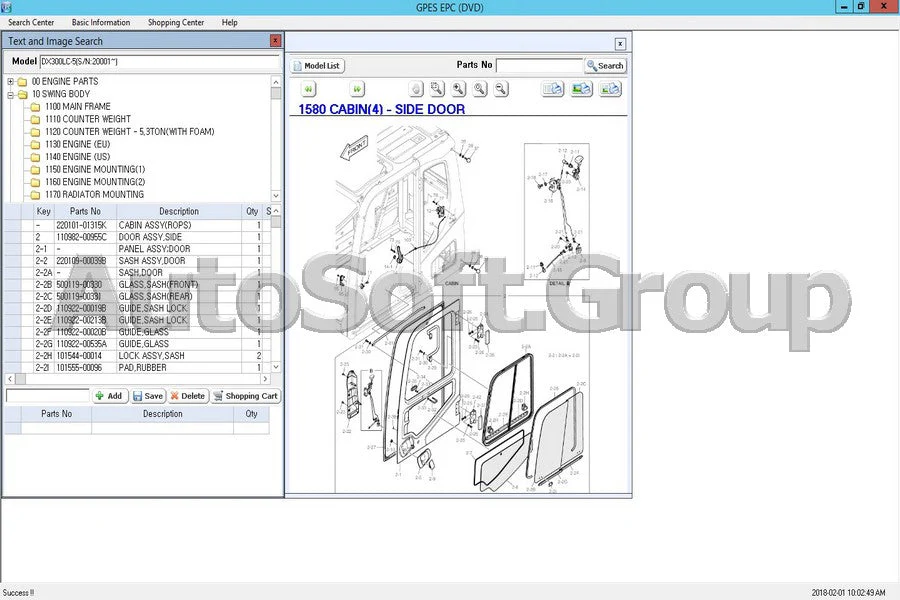This screenshot has height=600, width=900.
Task: Click the area zoom selection tool
Action: 437,89
